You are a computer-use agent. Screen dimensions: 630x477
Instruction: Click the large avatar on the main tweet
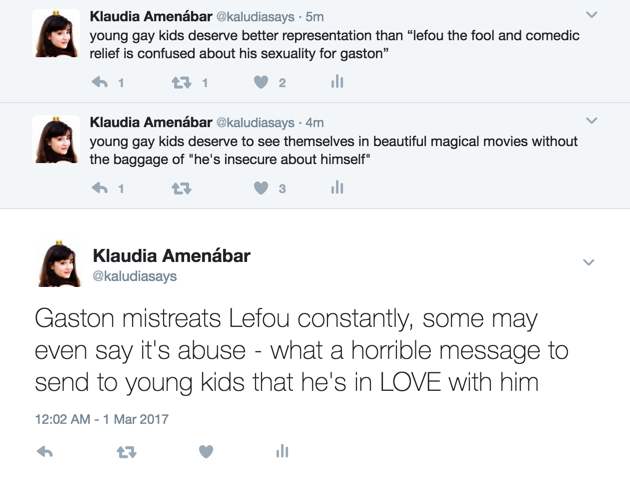tap(59, 264)
